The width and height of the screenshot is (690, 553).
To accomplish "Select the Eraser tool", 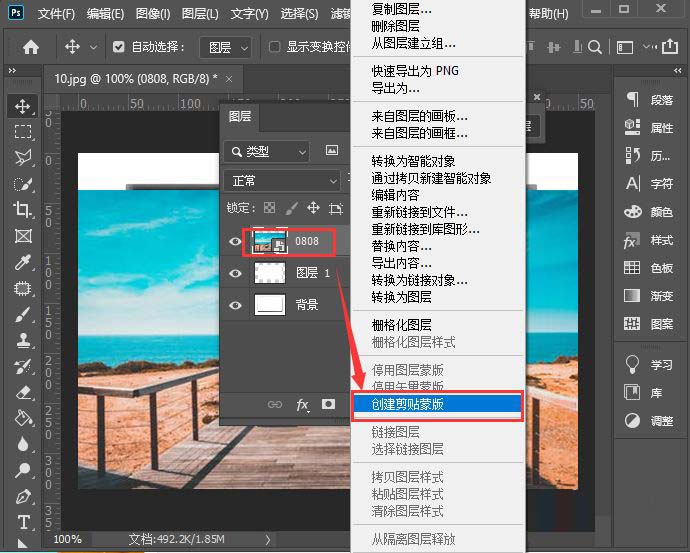I will [x=22, y=392].
